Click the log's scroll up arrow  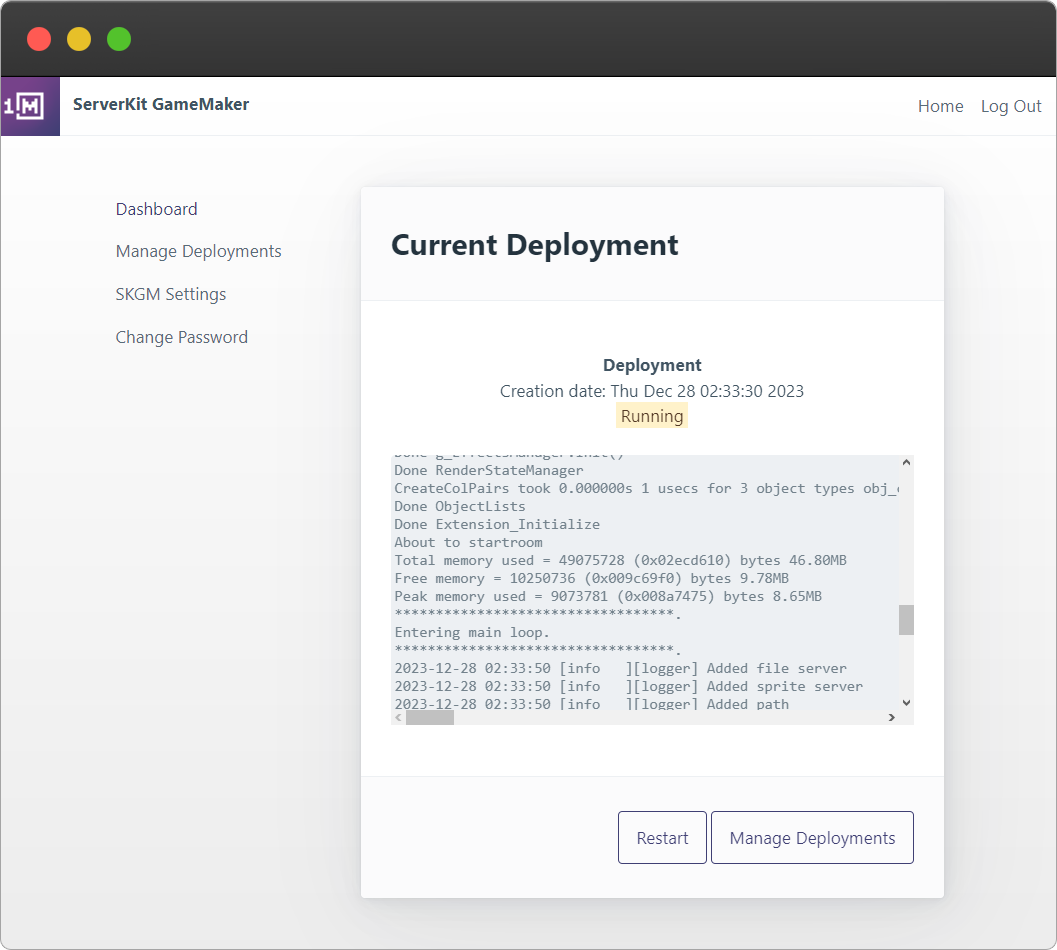[x=906, y=463]
